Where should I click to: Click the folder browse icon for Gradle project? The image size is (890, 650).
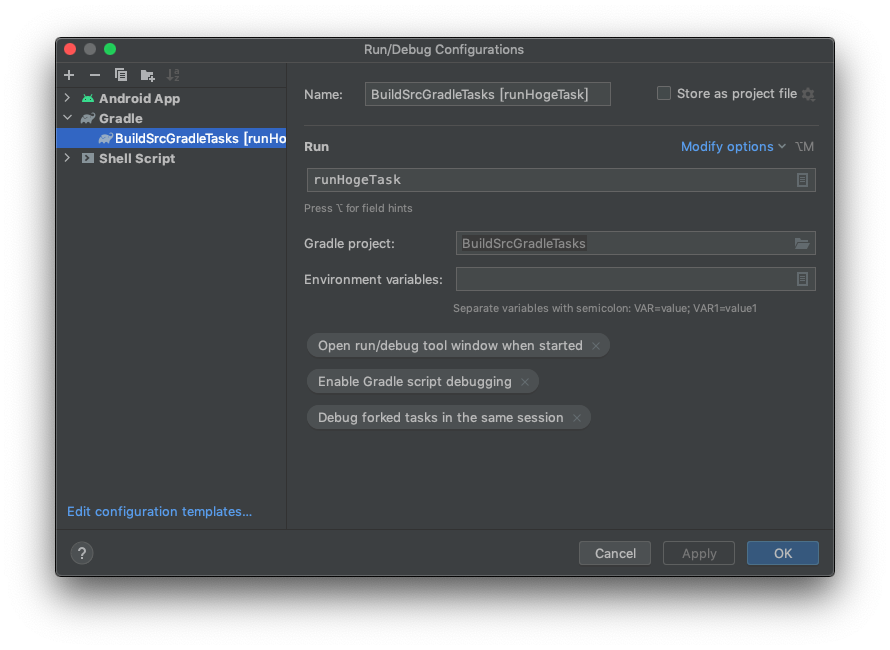point(802,243)
